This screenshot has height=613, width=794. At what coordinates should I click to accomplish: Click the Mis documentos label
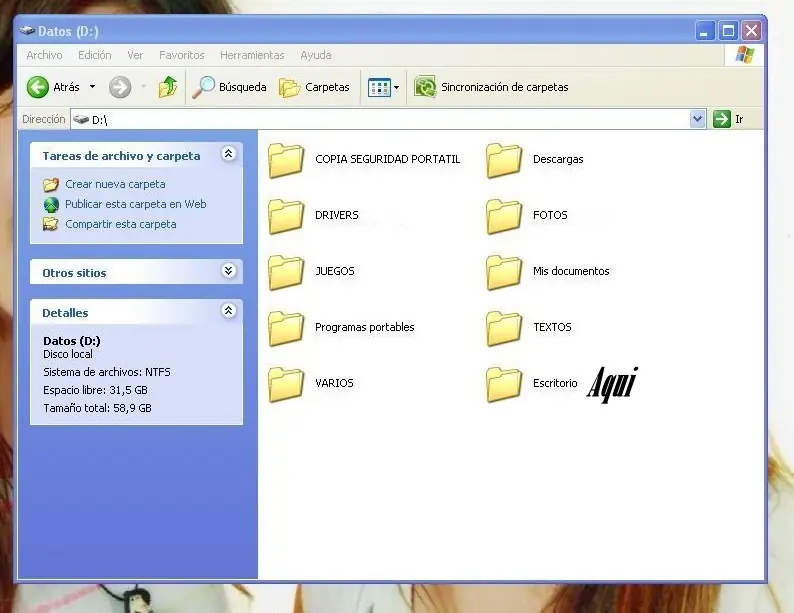pos(571,271)
